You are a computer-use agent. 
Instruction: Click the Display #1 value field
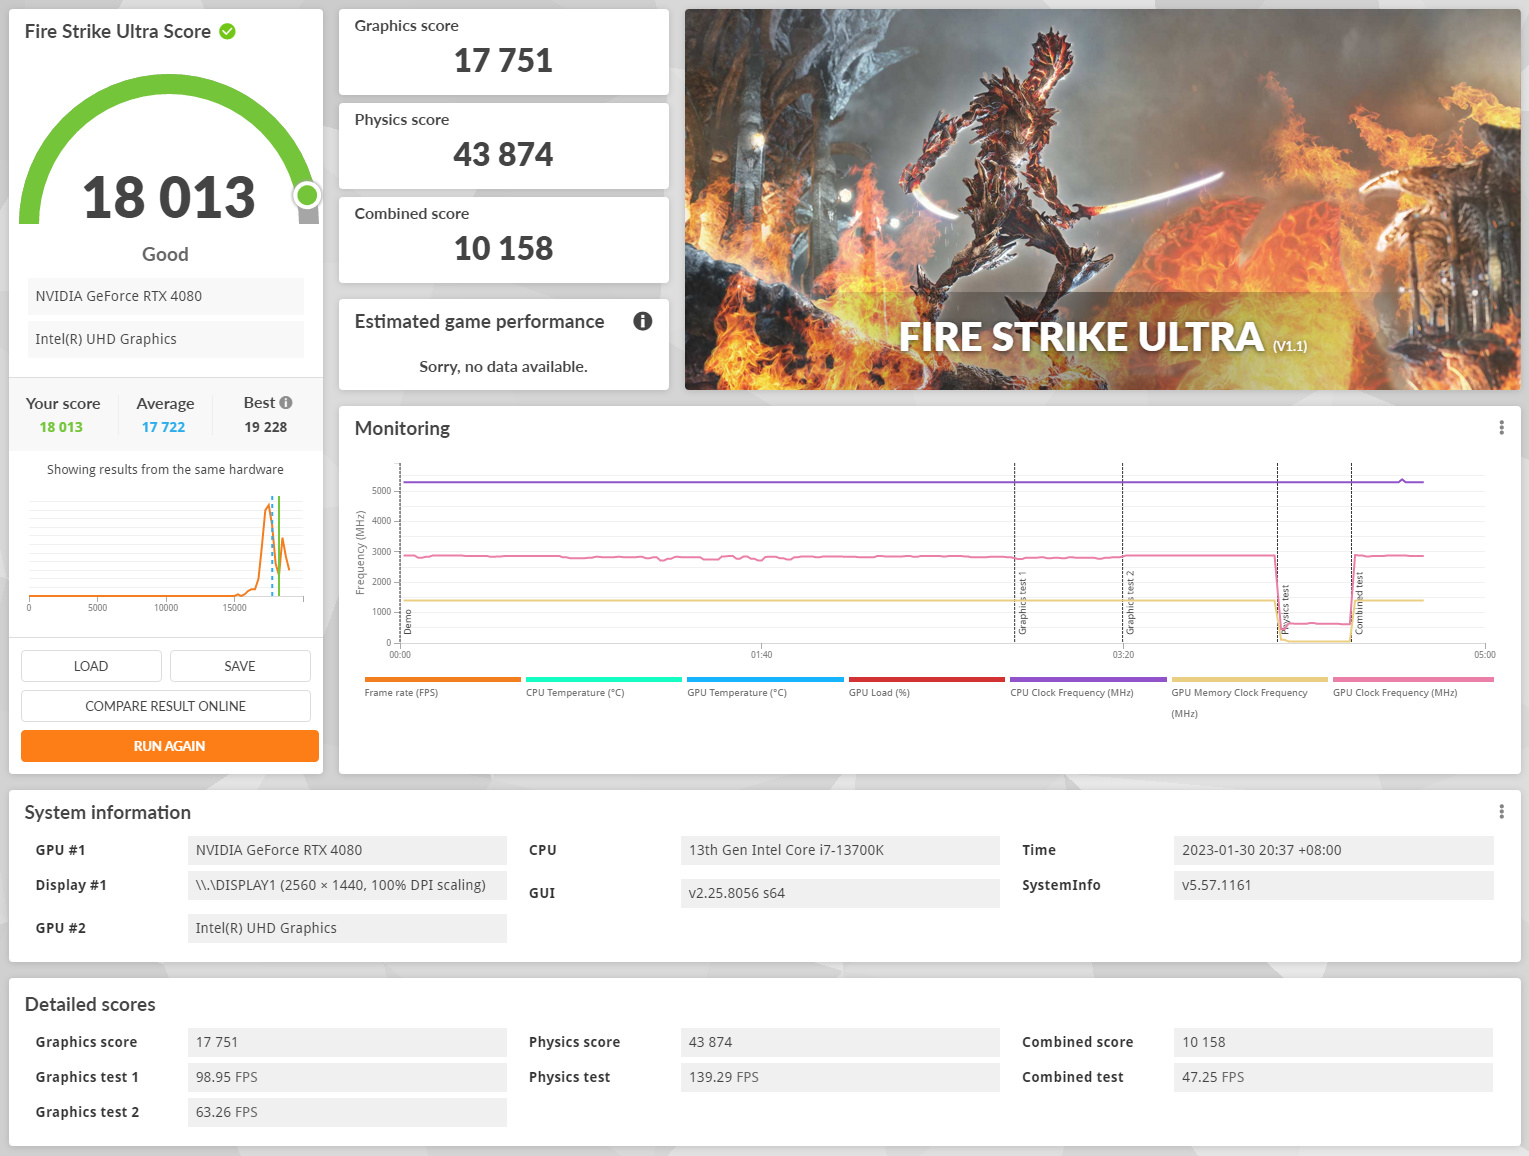tap(347, 885)
